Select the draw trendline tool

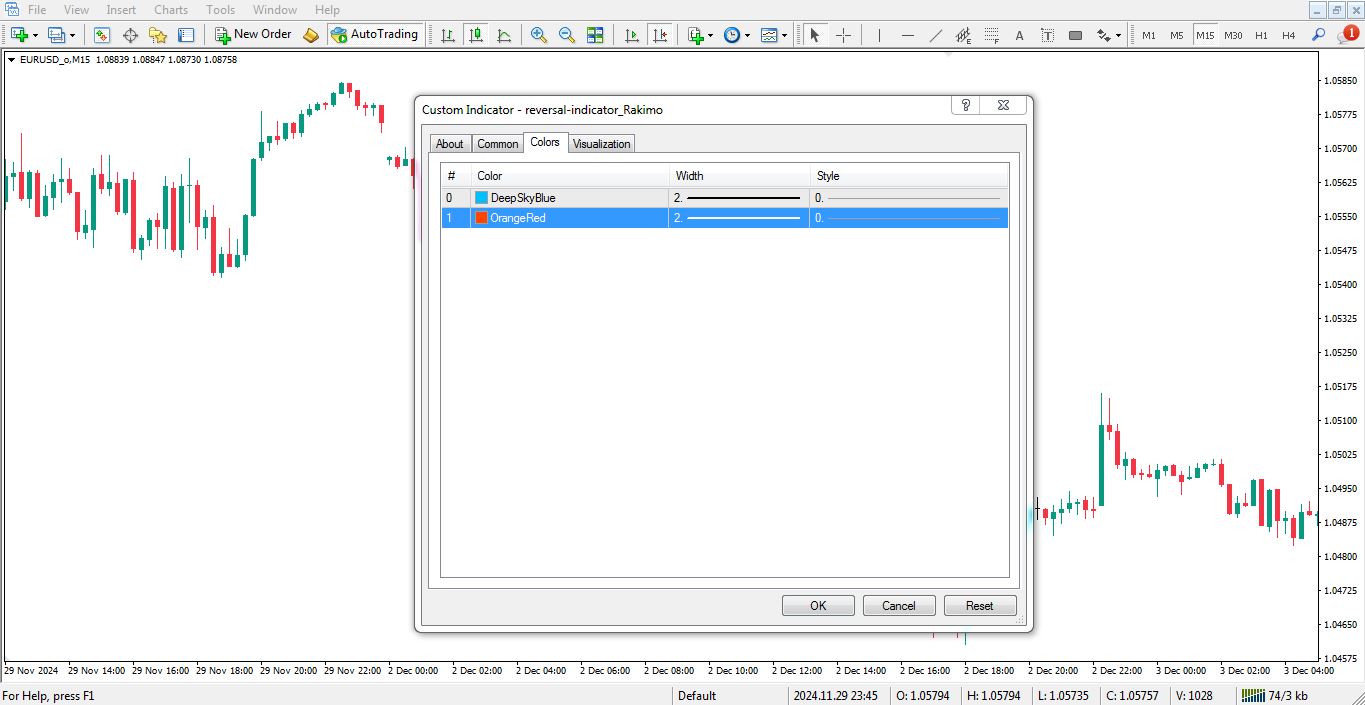[935, 35]
